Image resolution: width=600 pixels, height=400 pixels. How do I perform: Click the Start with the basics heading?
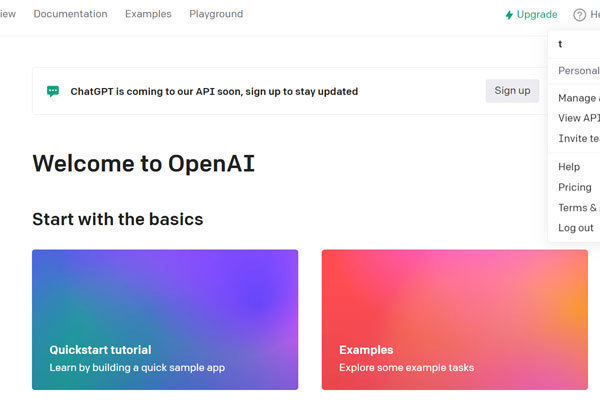tap(118, 219)
